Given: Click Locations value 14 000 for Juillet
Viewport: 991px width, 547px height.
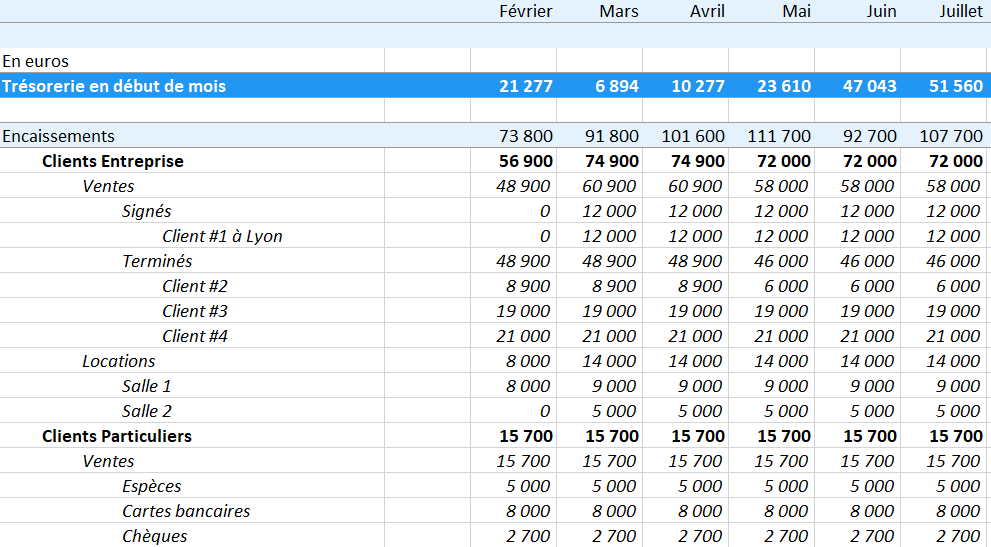Looking at the screenshot, I should [x=953, y=361].
